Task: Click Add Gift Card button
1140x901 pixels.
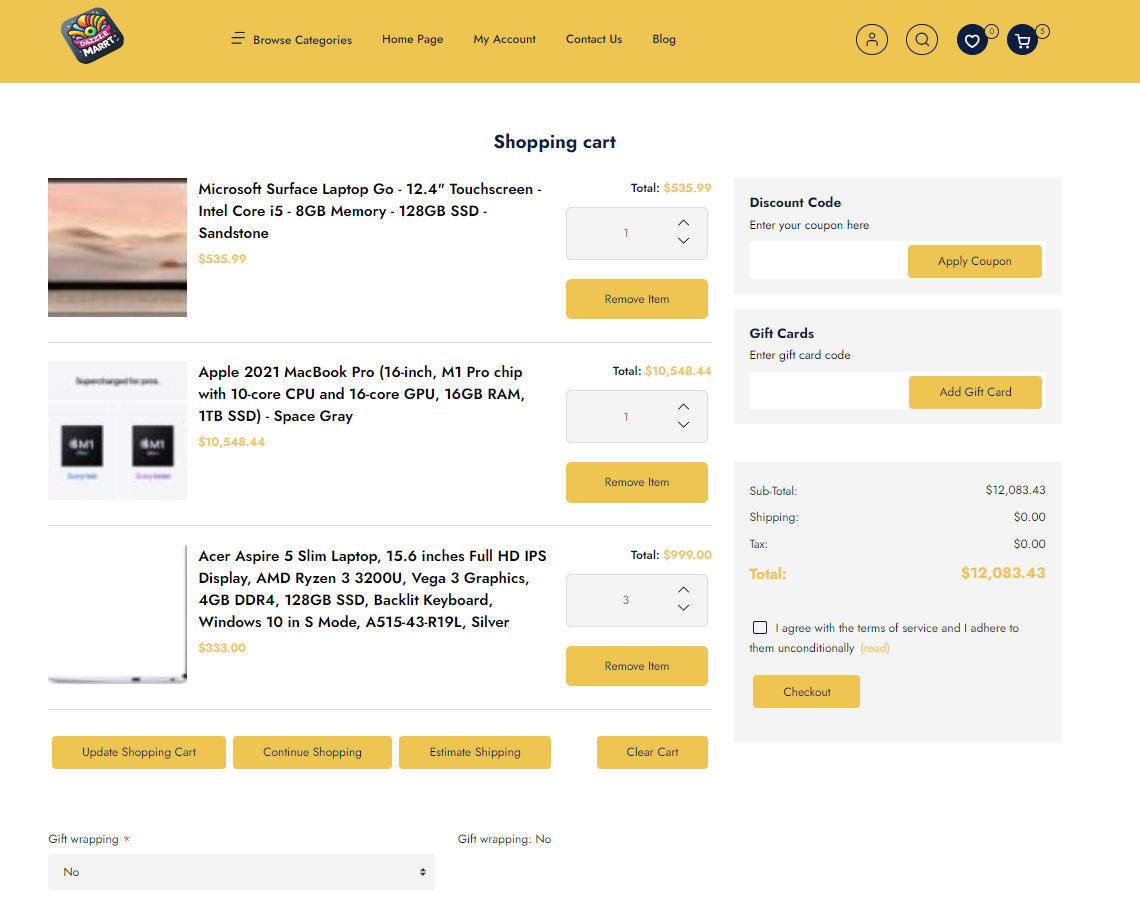Action: [x=975, y=392]
